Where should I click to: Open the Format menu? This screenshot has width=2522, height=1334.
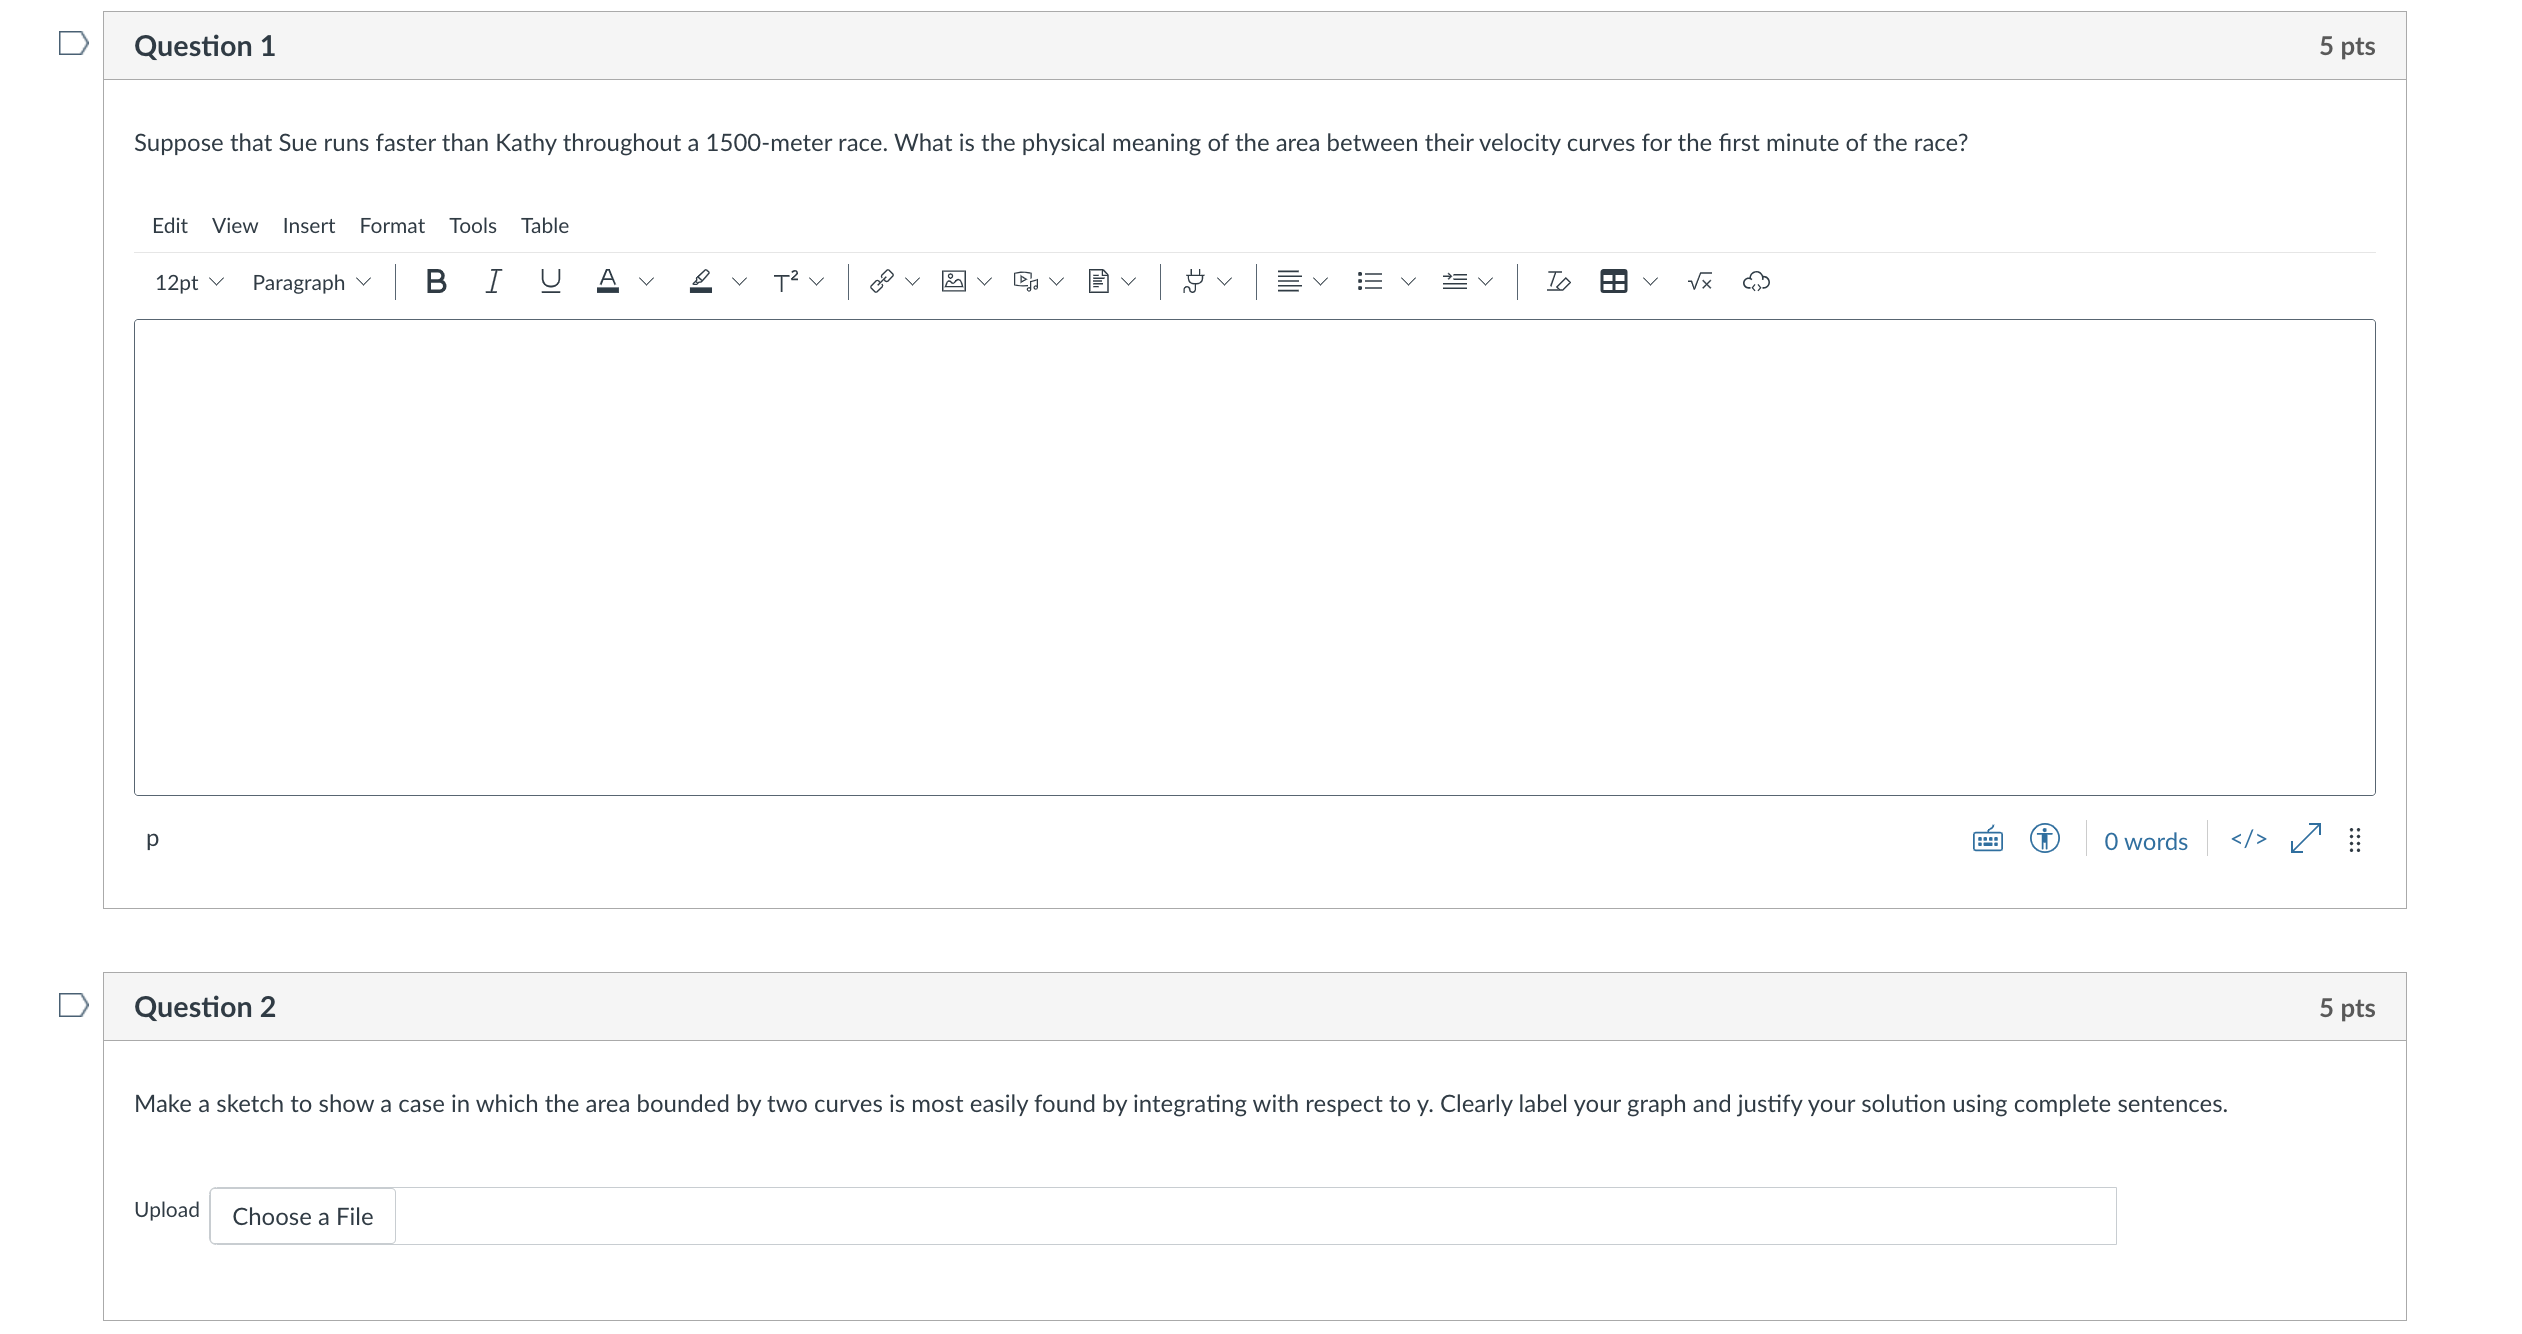click(x=391, y=226)
